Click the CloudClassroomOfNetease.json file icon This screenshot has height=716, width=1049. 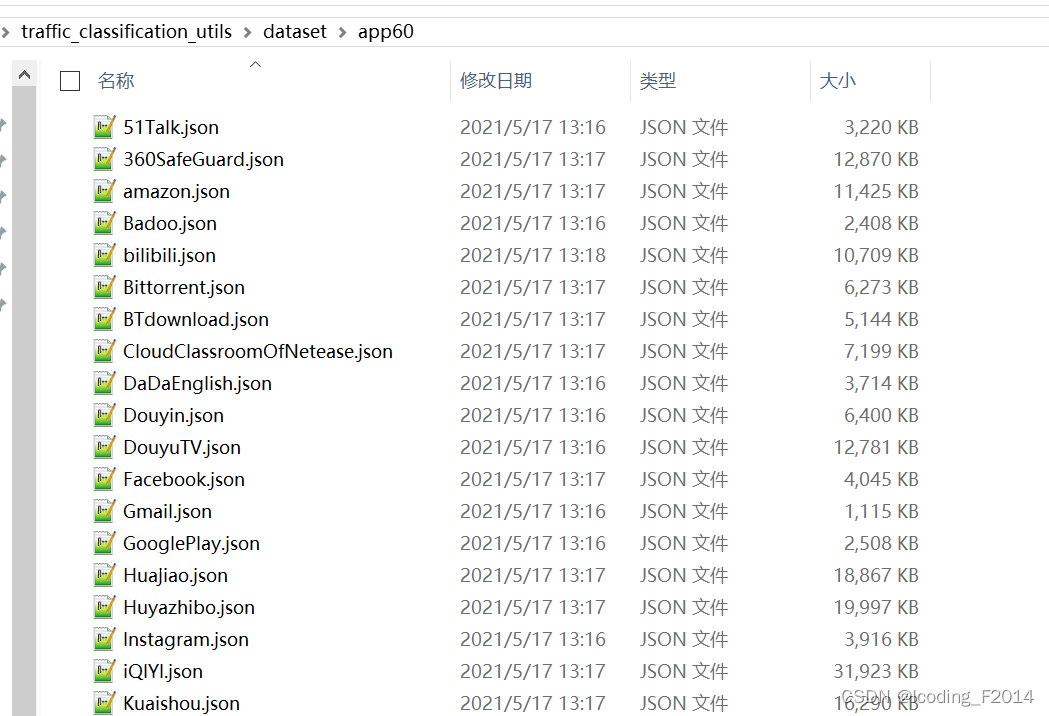click(104, 351)
